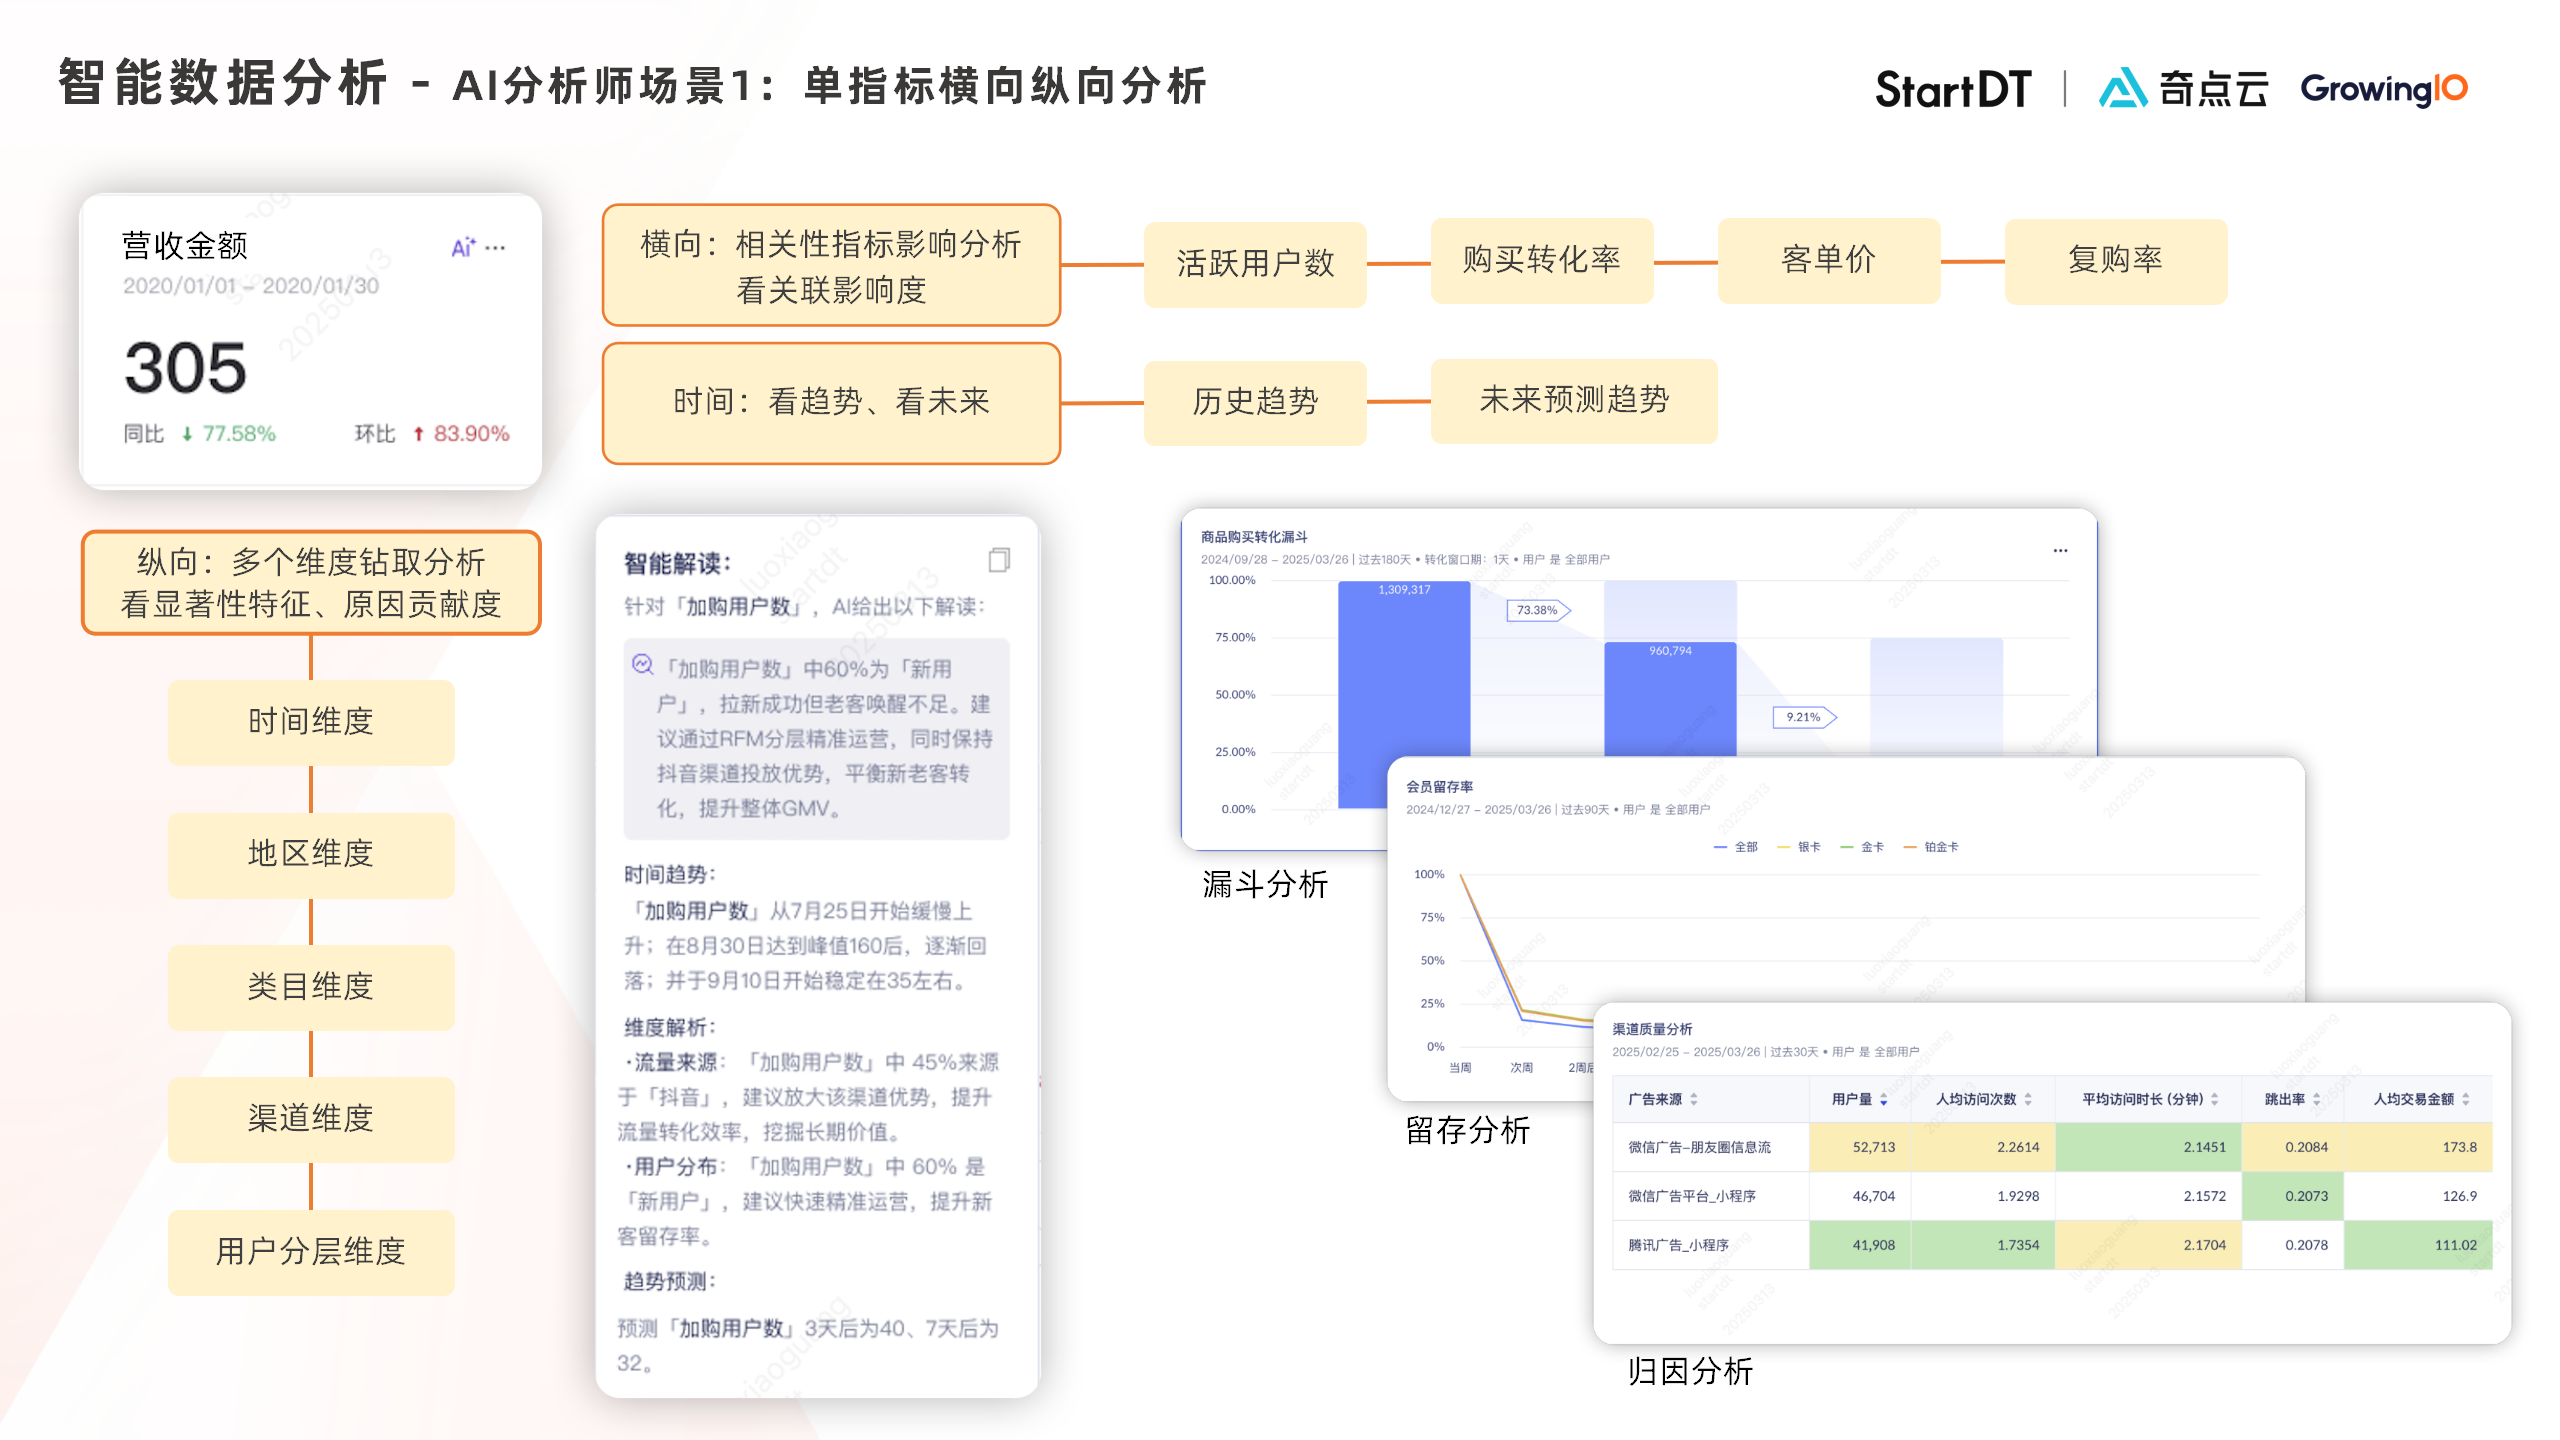
Task: Click the 金卡 green legend color marker
Action: 1847,847
